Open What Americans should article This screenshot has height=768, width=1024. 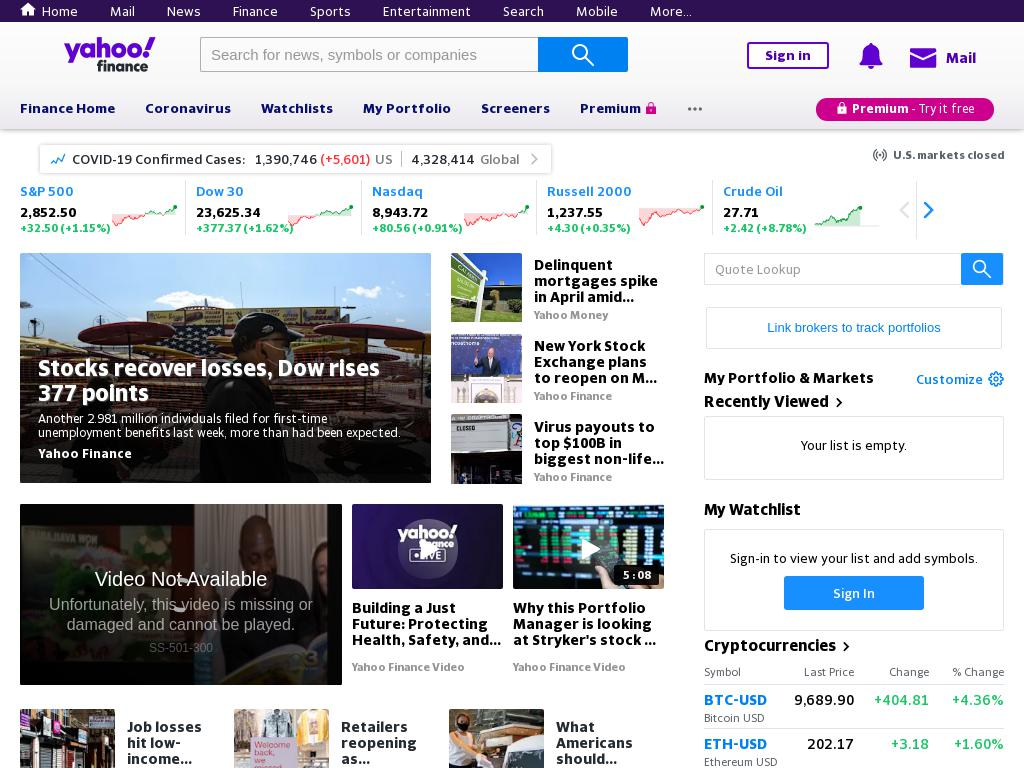click(594, 743)
